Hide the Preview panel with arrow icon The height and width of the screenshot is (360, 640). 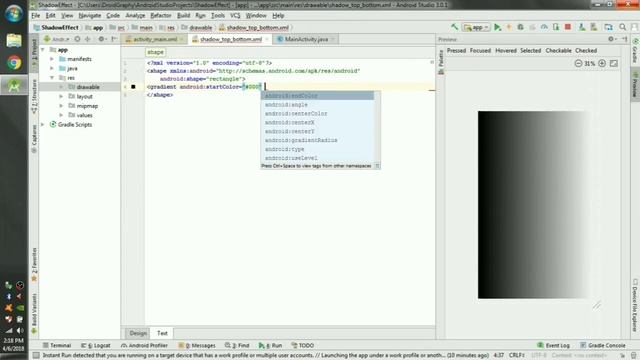624,39
